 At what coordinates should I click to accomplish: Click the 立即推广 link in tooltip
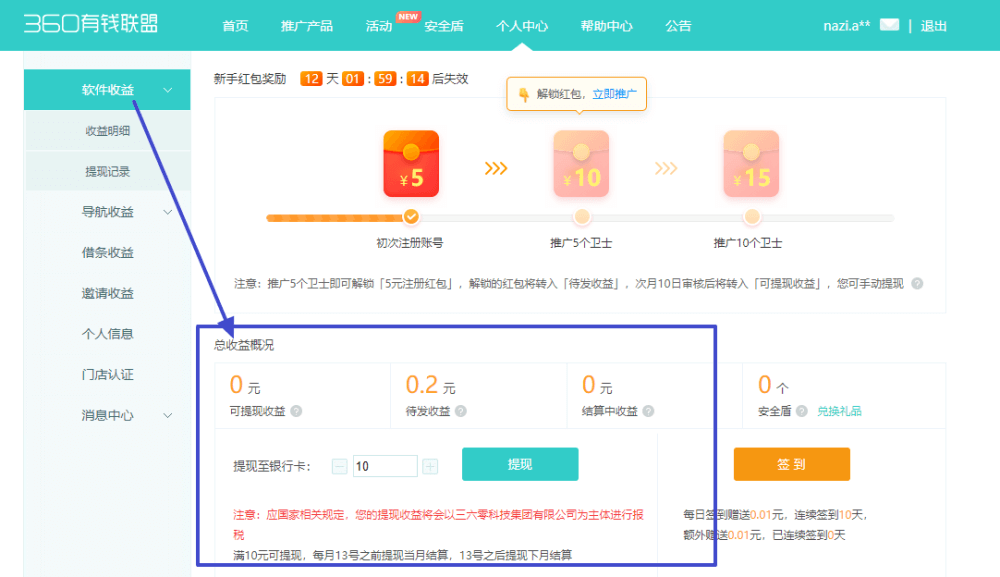click(x=614, y=94)
